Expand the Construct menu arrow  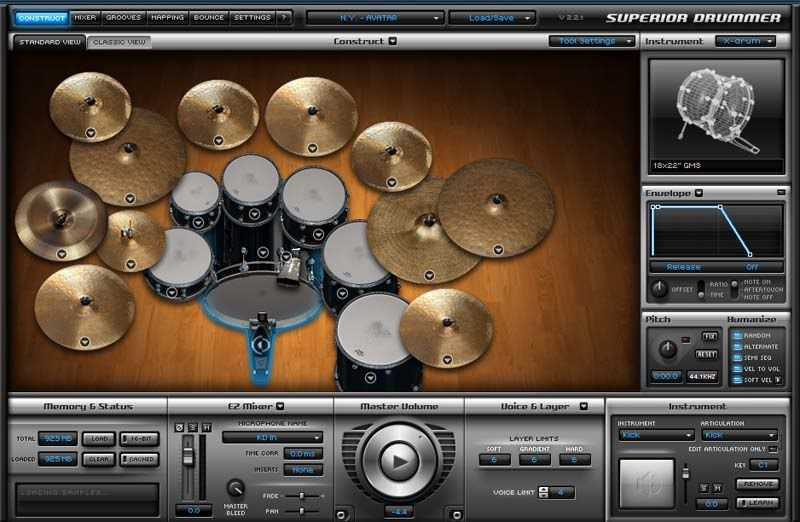[392, 41]
